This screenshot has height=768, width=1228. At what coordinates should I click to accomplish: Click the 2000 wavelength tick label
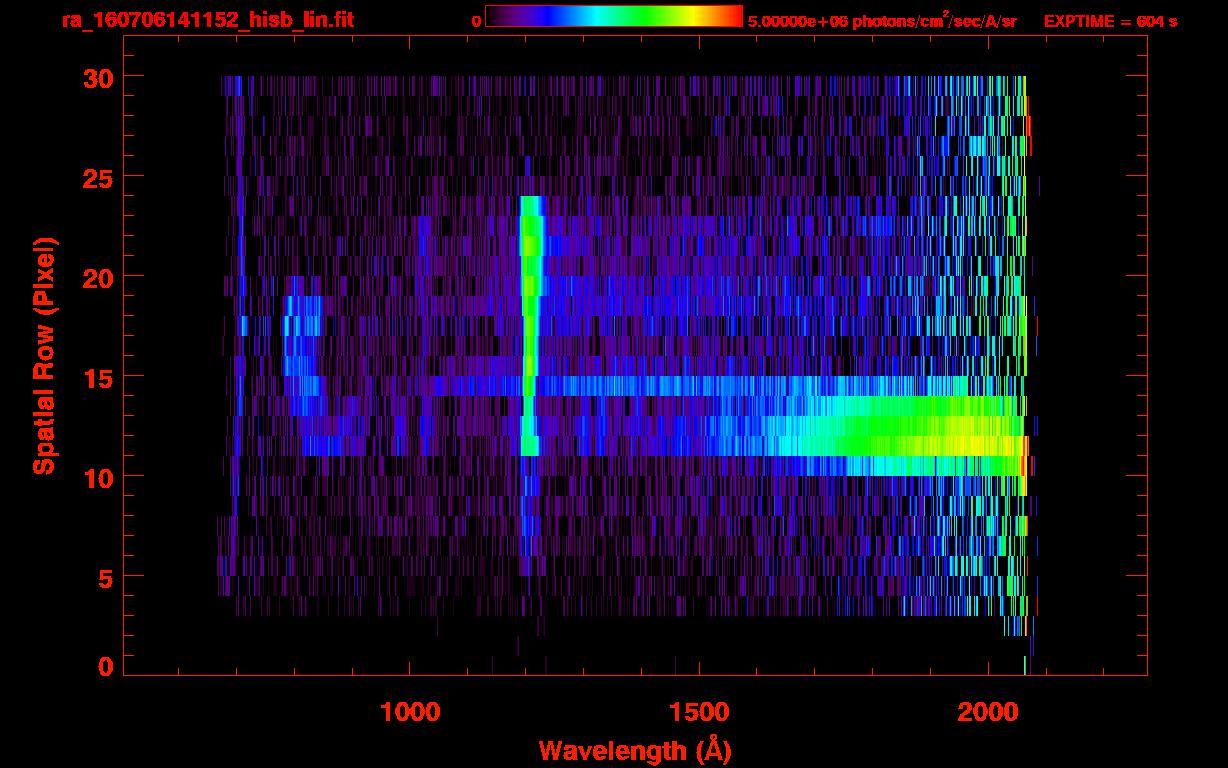(x=987, y=711)
